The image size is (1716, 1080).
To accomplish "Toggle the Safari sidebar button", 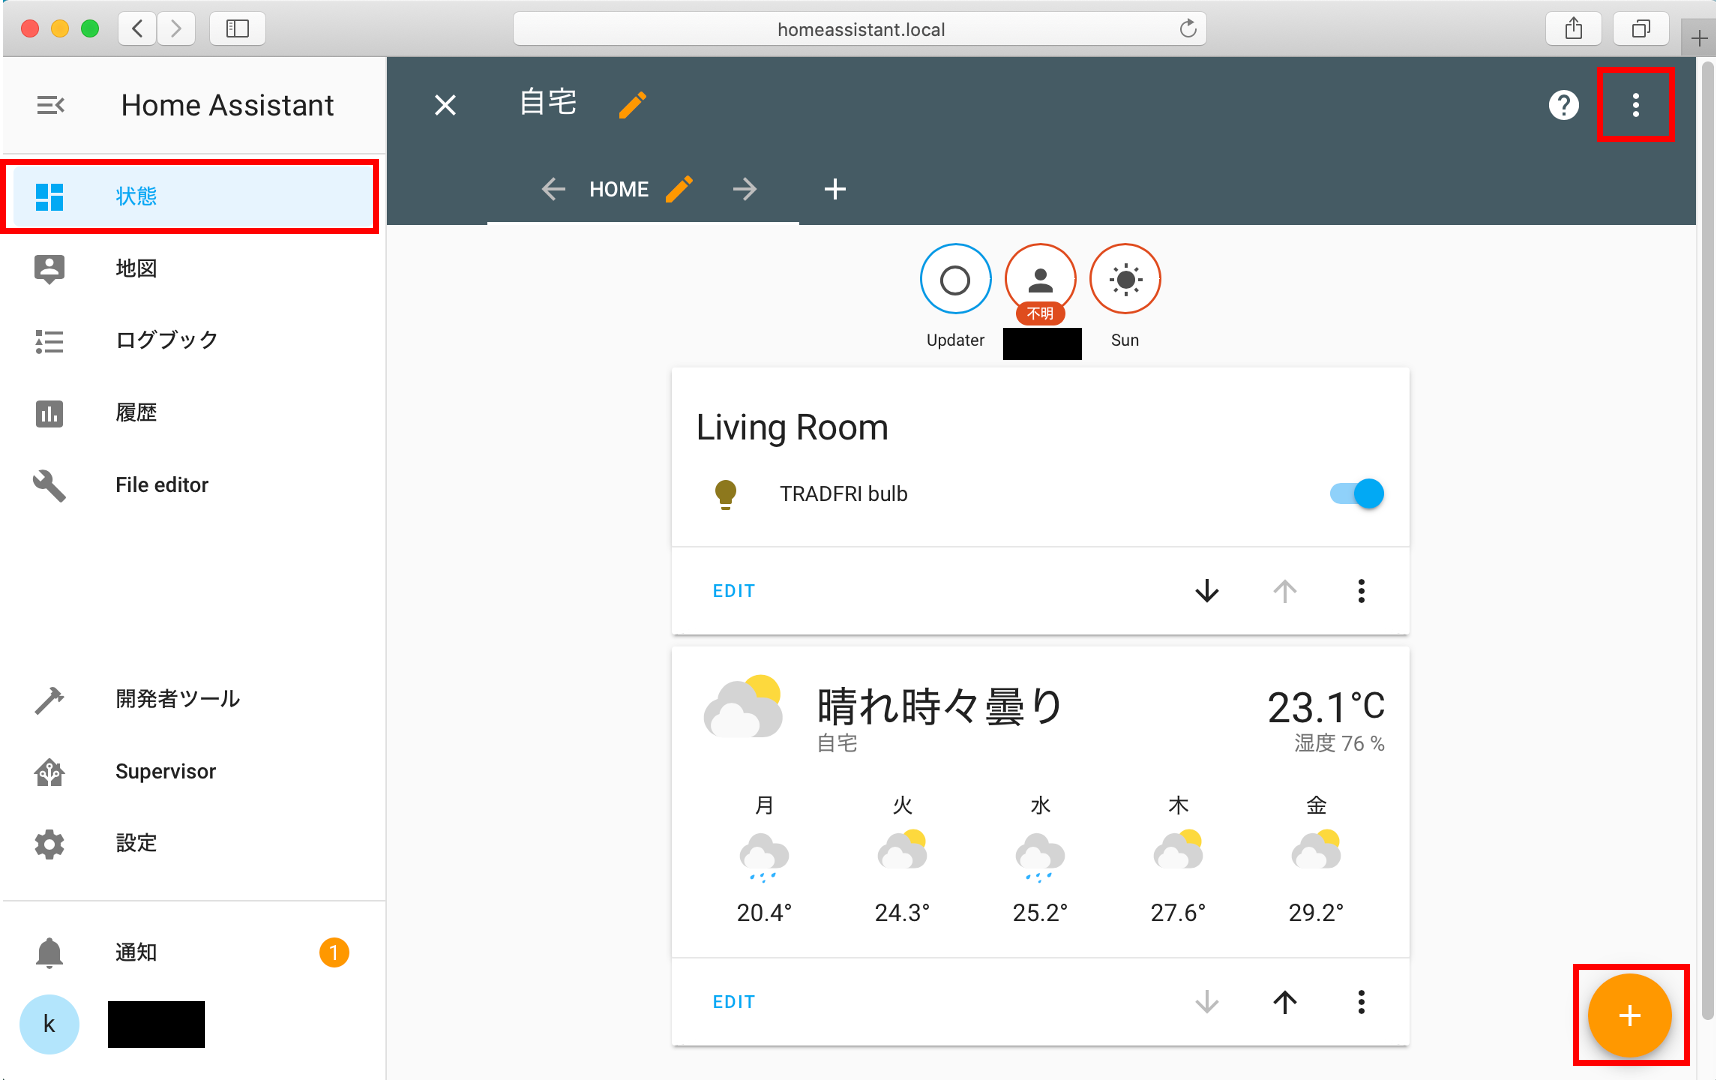I will (238, 29).
